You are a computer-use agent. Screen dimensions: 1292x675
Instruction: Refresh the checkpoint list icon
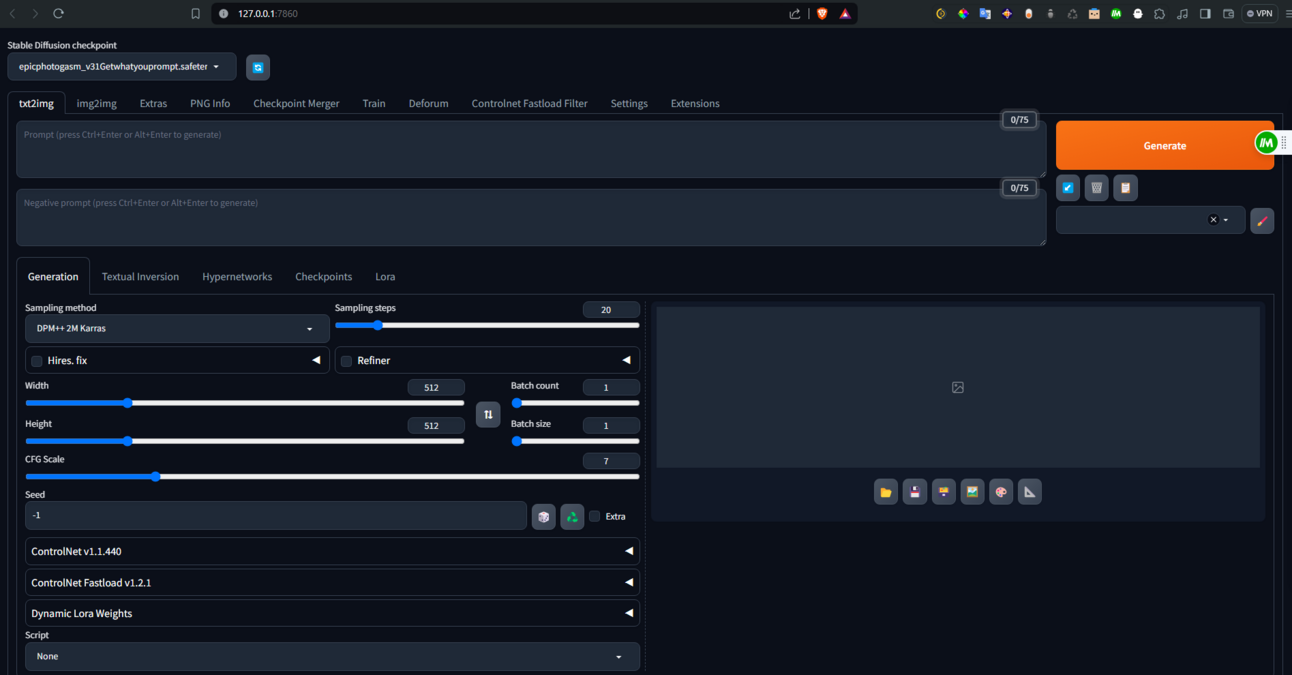click(x=258, y=67)
